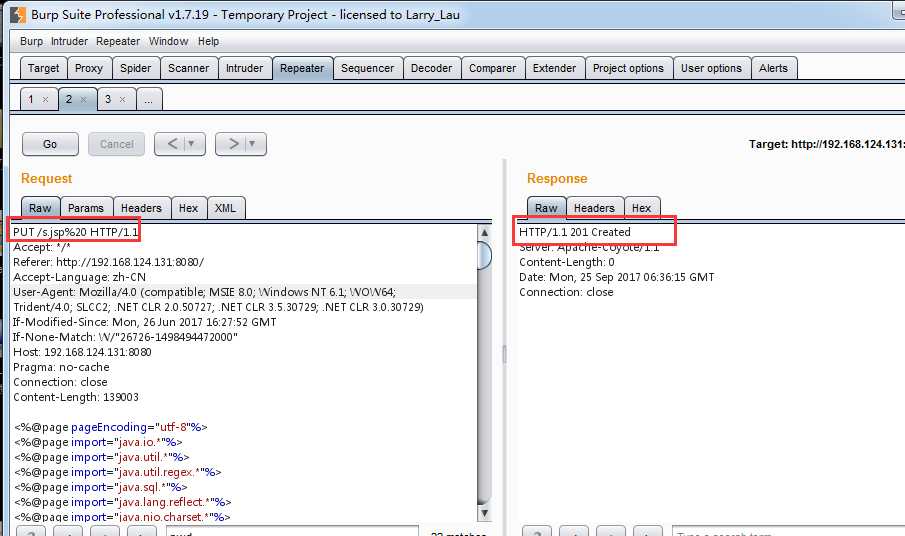Select Repeater request tab 1

(x=31, y=99)
